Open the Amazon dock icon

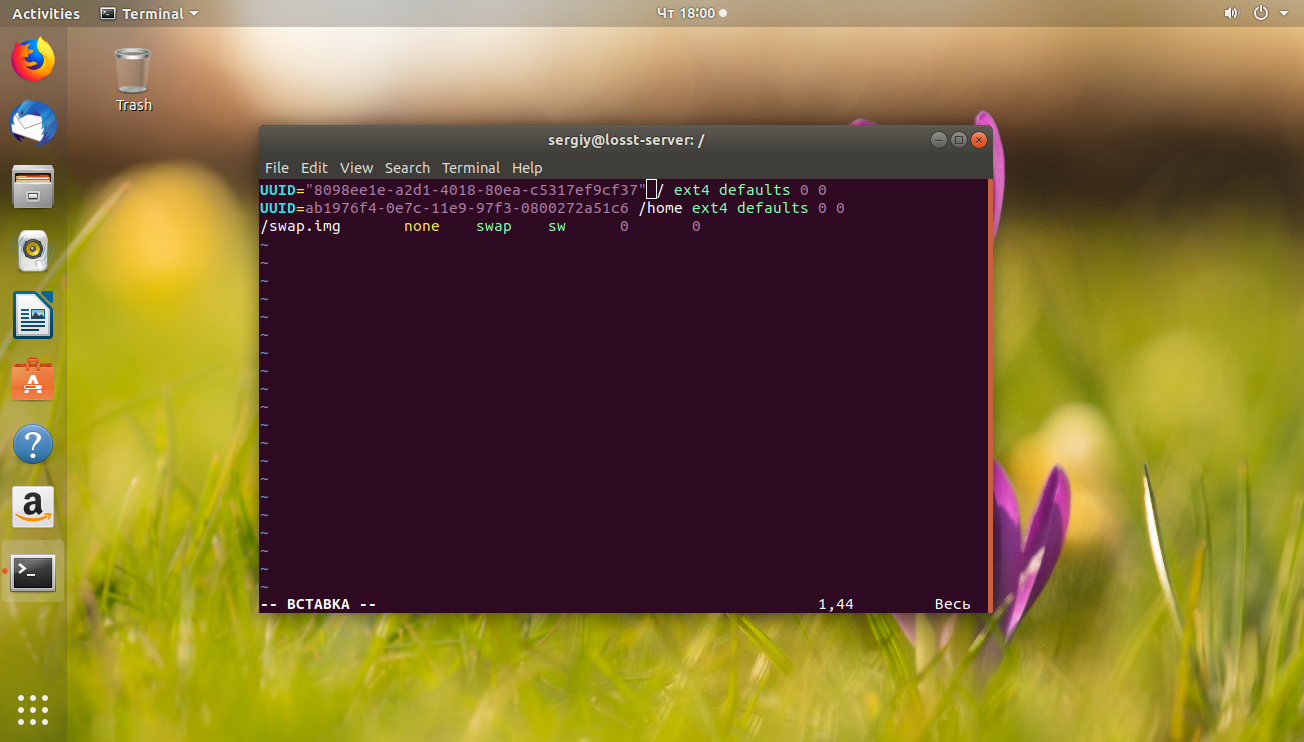click(33, 508)
